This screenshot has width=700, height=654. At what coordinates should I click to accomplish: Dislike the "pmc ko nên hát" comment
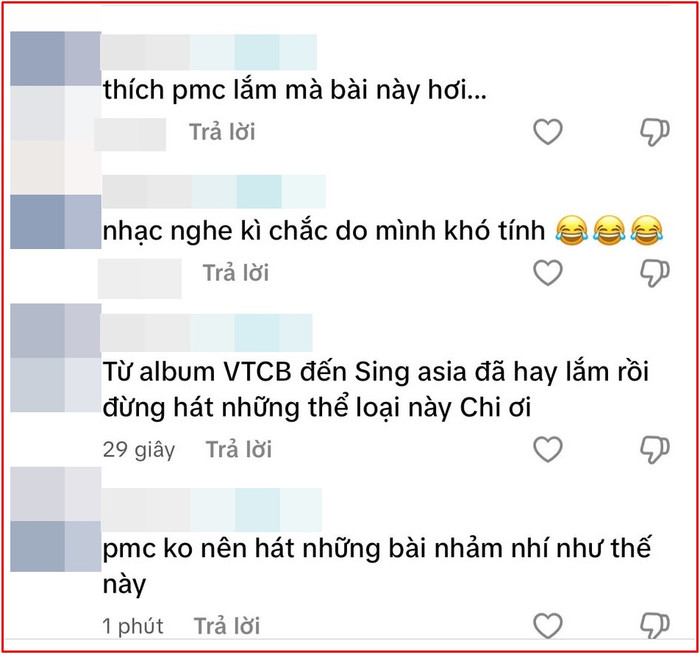click(654, 626)
